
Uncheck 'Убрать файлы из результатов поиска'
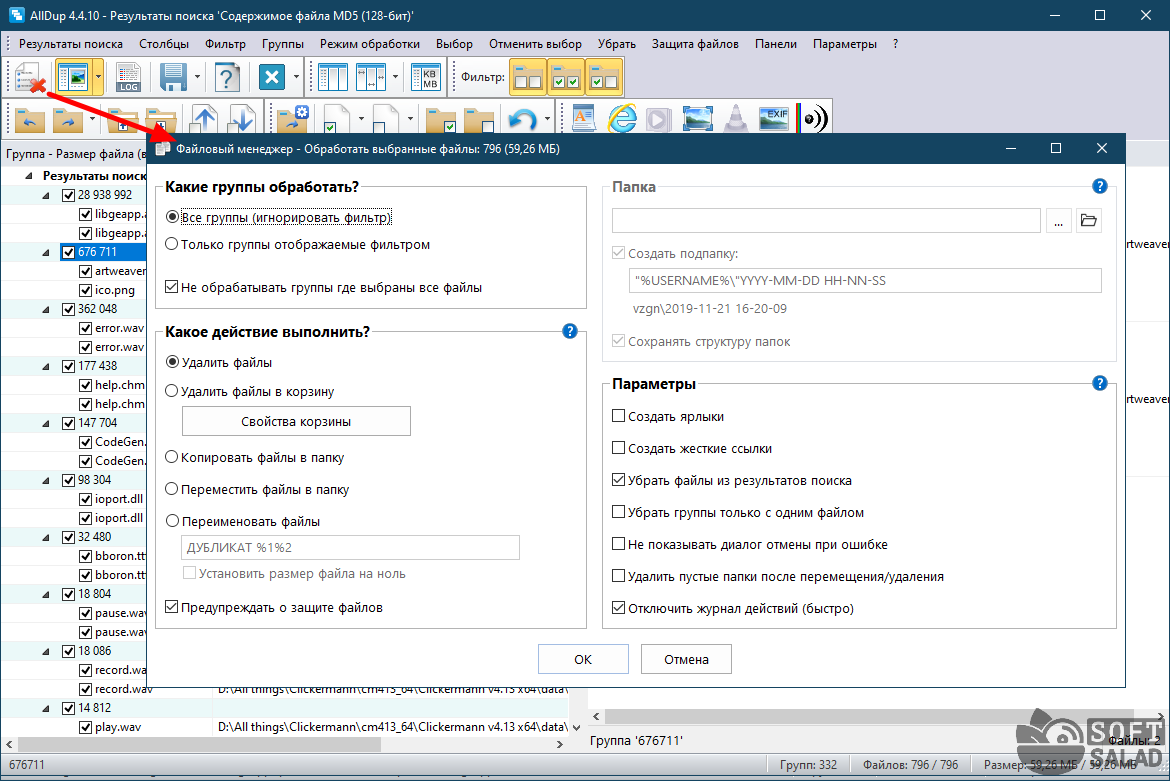pos(619,480)
